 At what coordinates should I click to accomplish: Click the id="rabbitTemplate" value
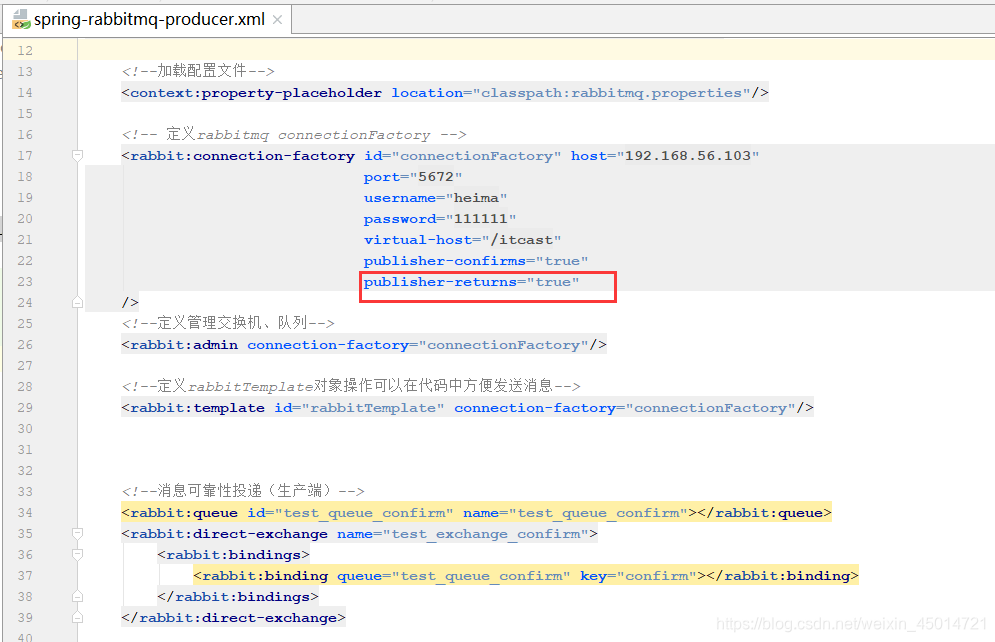click(x=373, y=408)
